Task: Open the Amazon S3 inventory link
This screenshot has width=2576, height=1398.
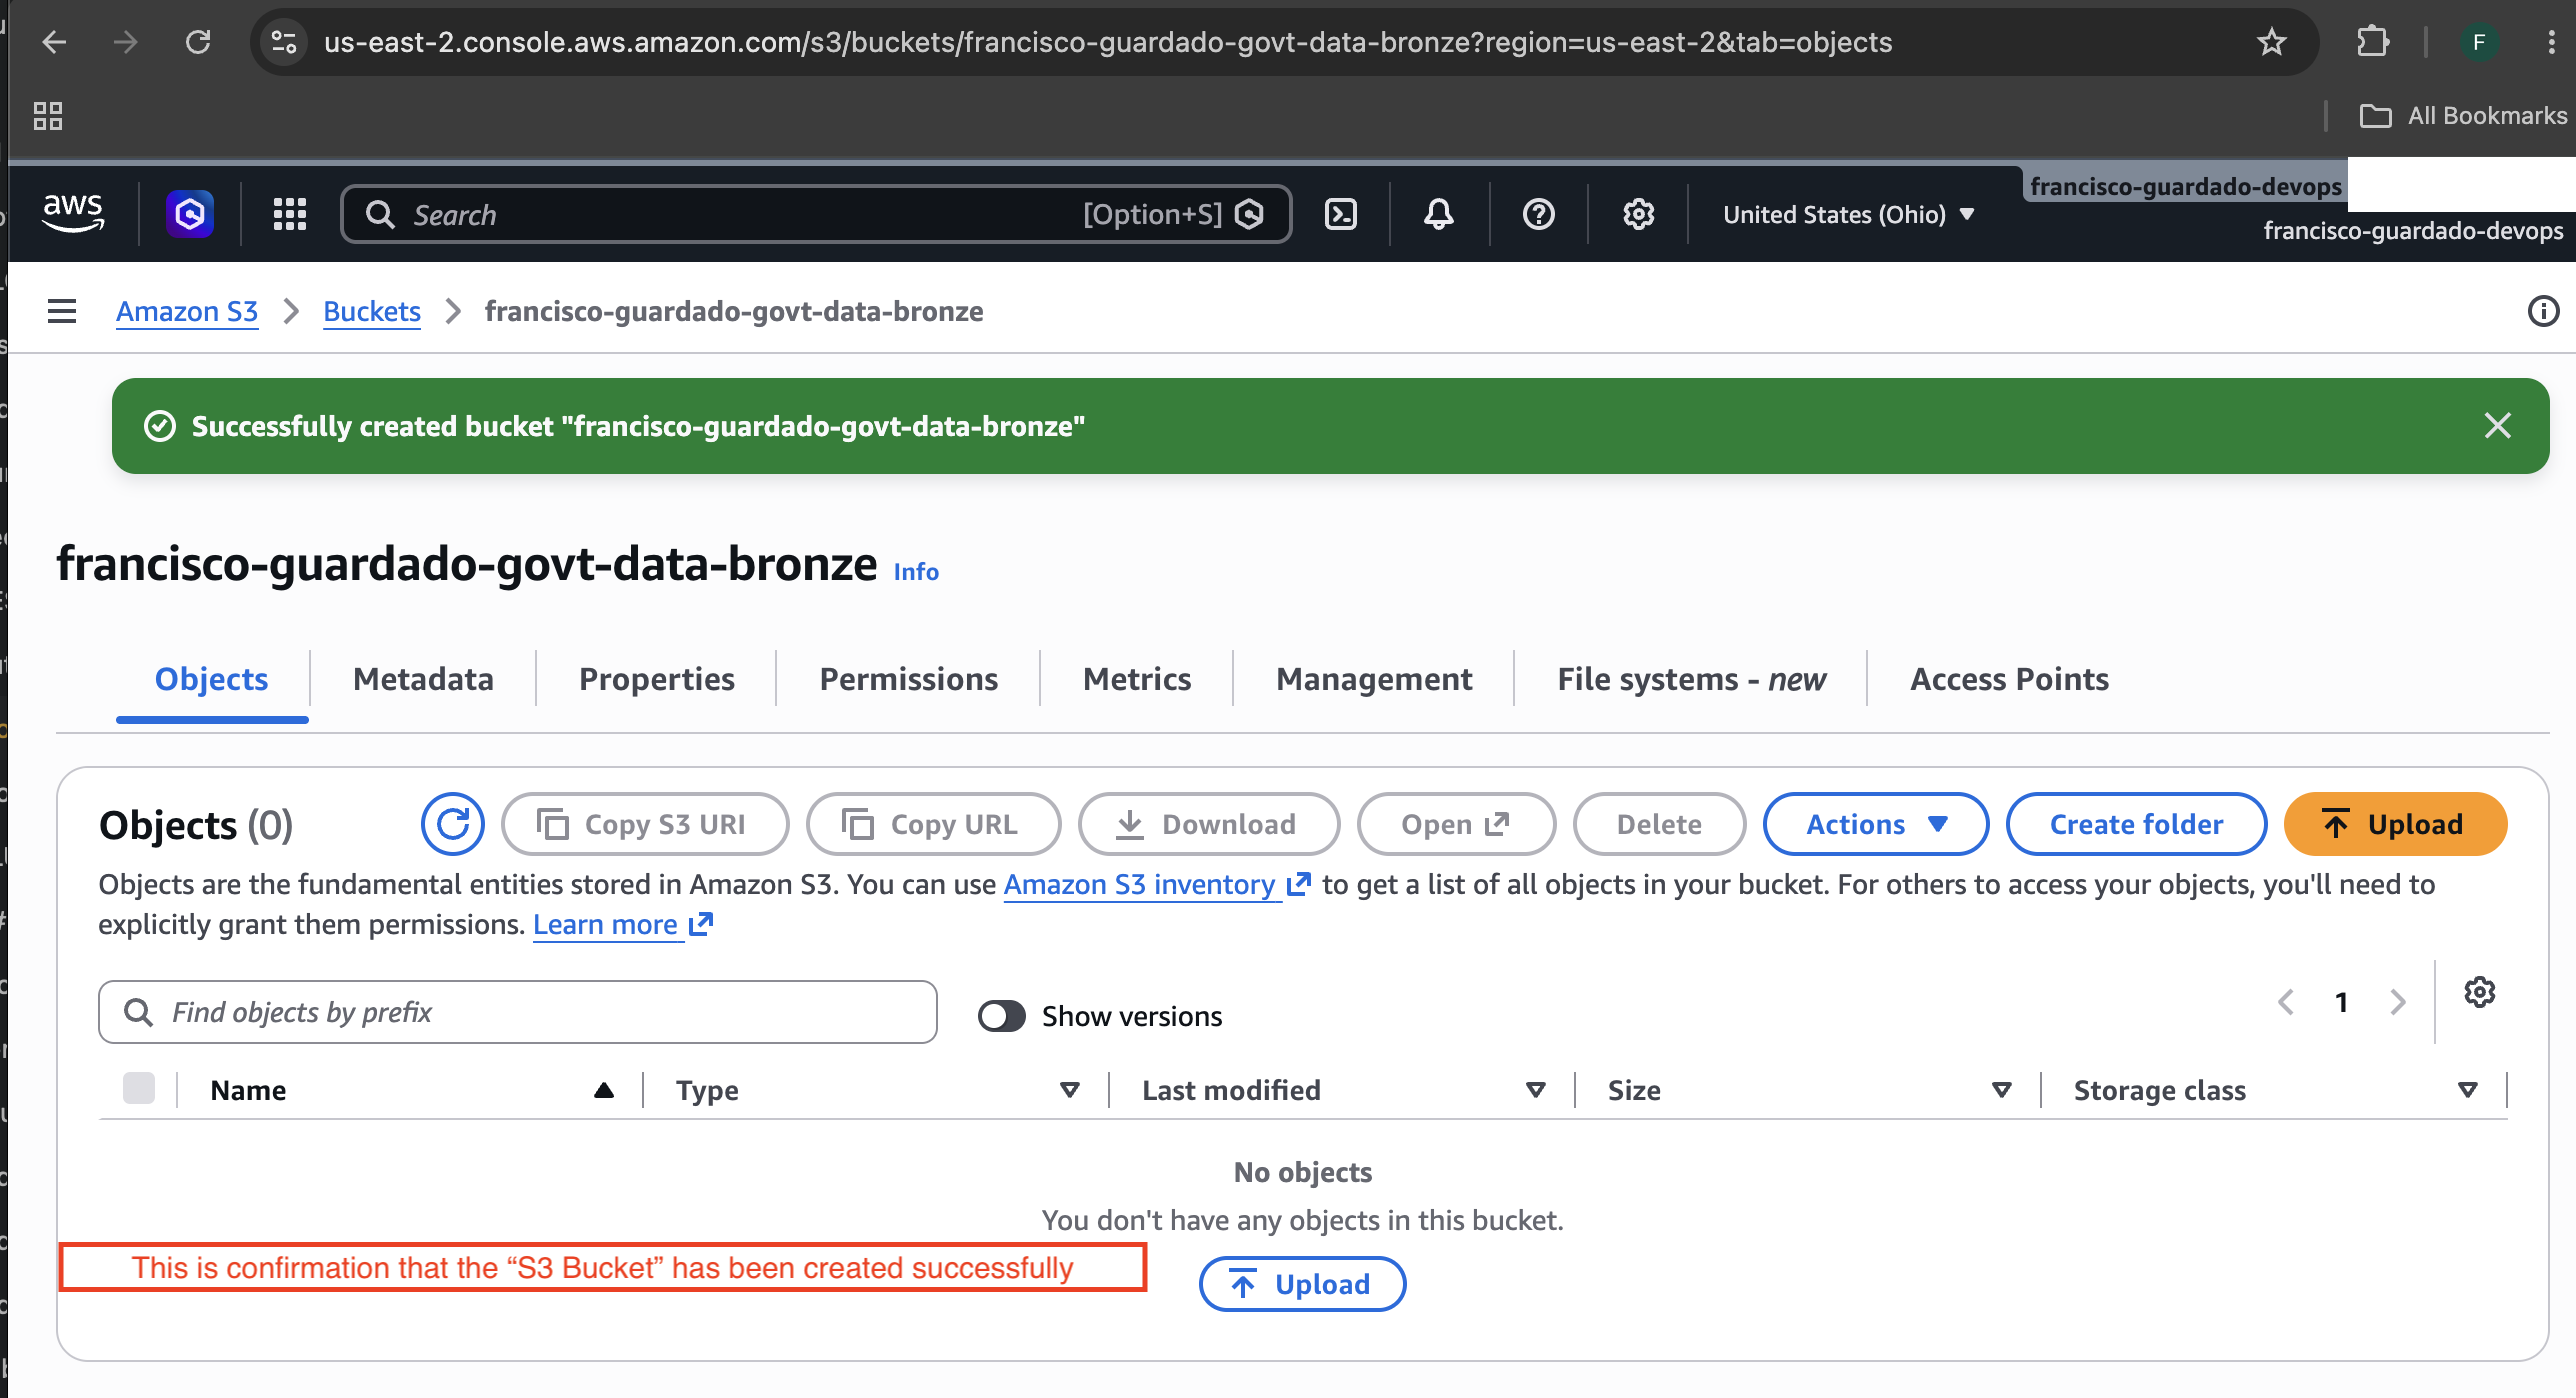Action: pos(1156,885)
